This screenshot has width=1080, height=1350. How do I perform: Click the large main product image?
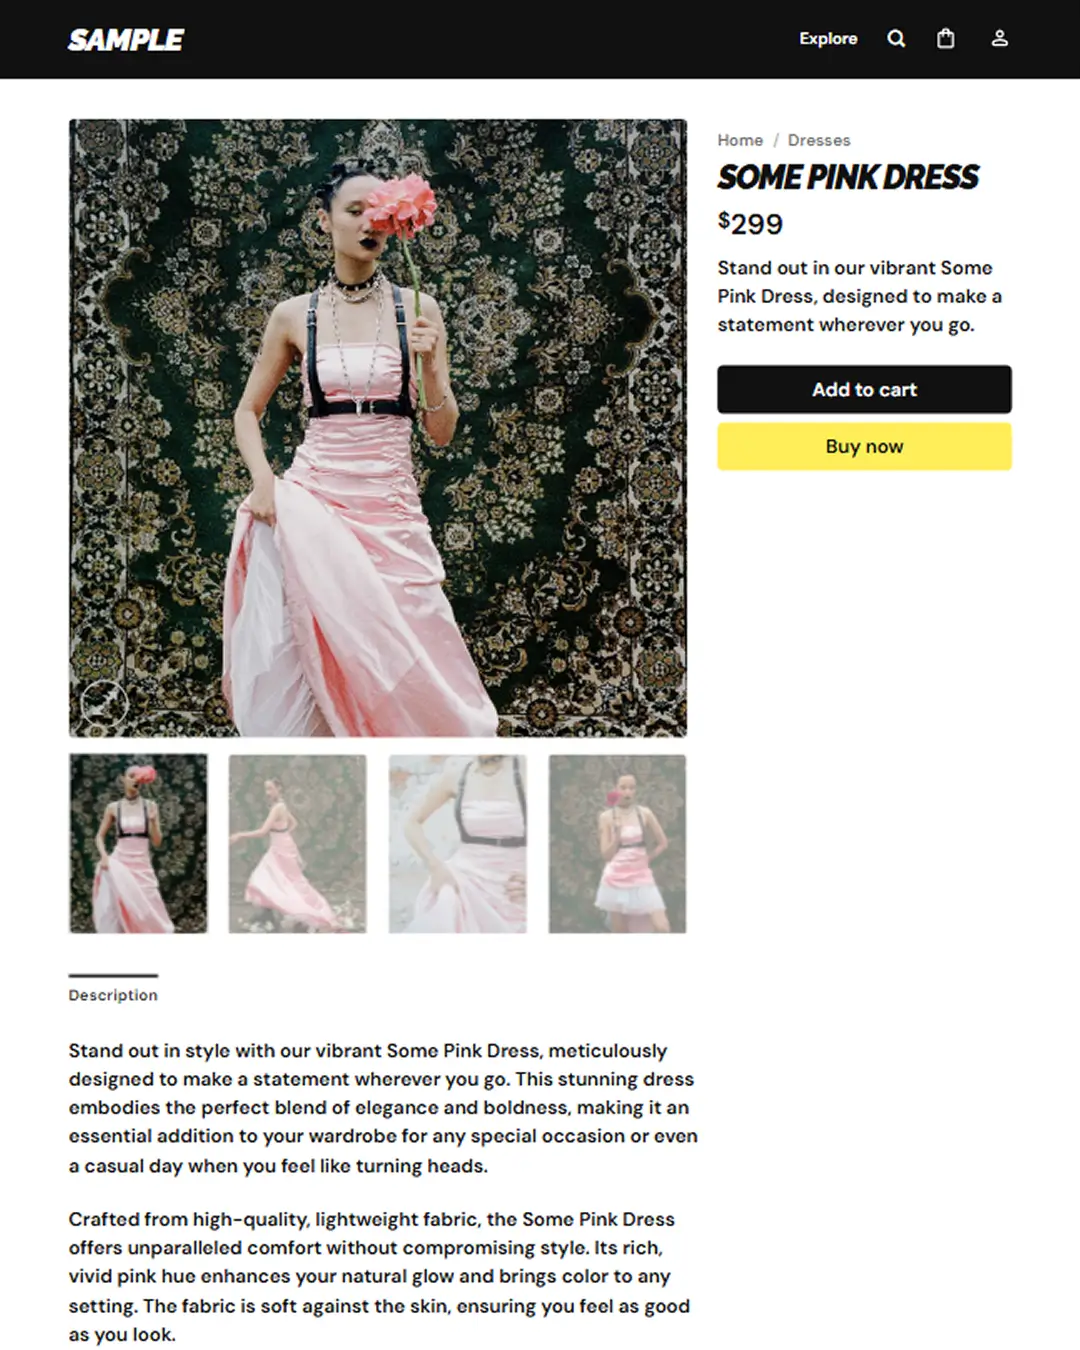378,428
